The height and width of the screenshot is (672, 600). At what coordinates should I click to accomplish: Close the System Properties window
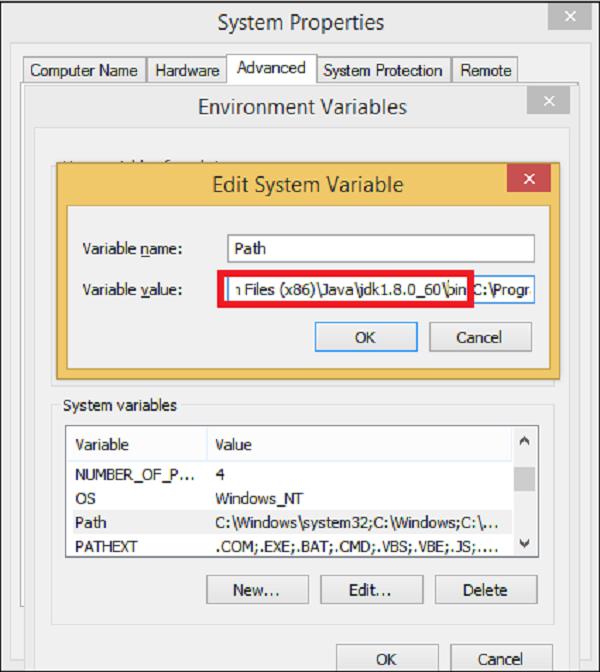pyautogui.click(x=570, y=16)
